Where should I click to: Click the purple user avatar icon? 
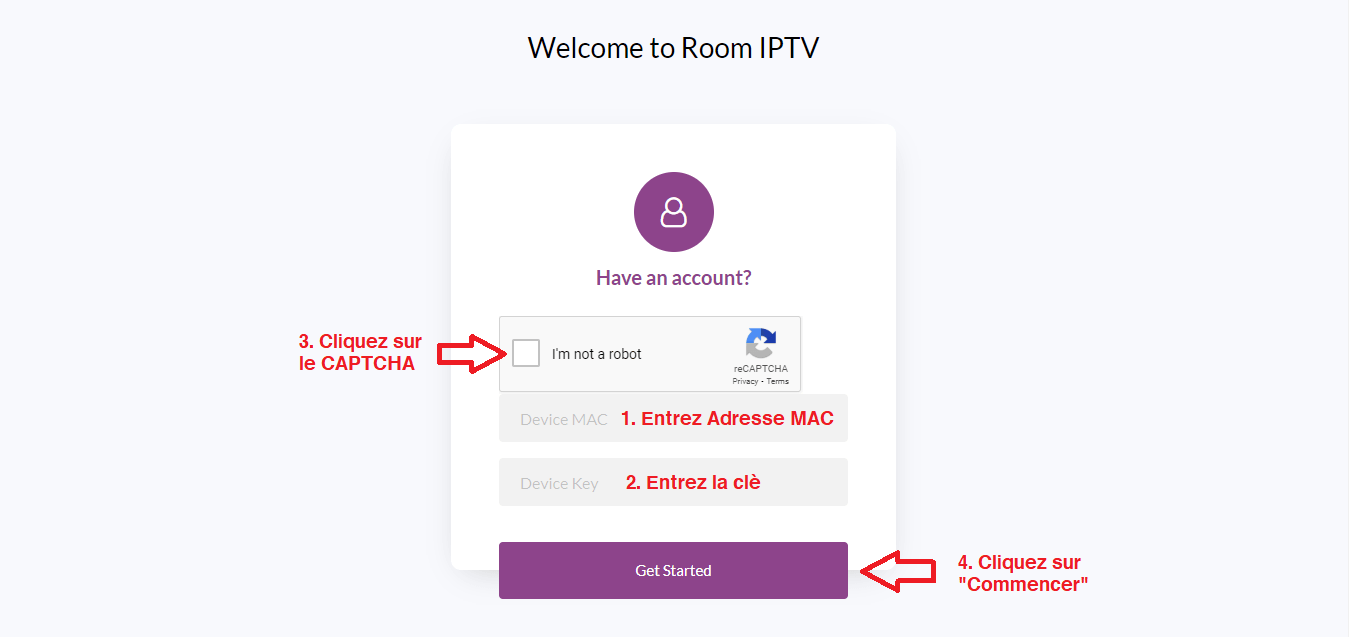point(673,212)
